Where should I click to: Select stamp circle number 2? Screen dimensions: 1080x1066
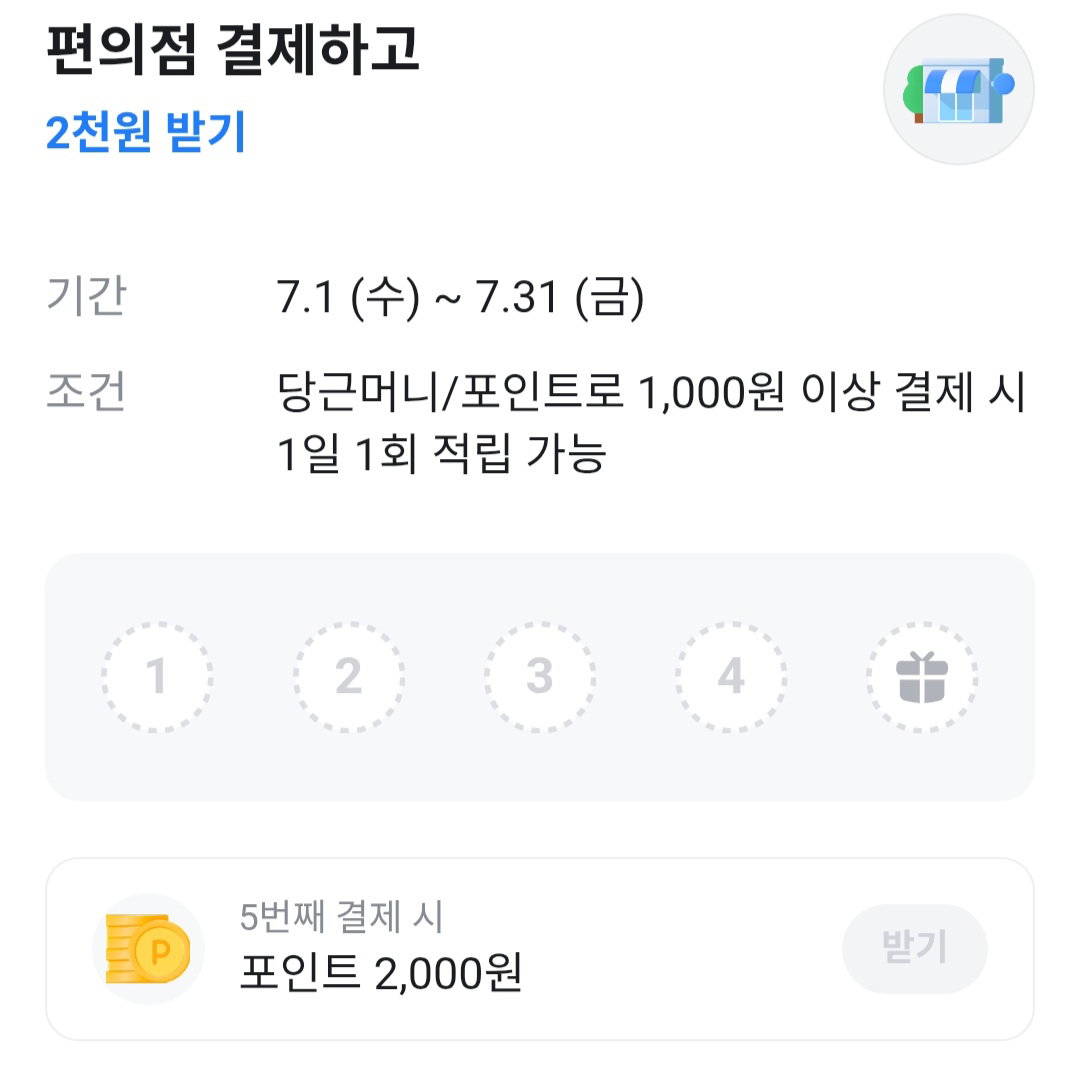(349, 677)
